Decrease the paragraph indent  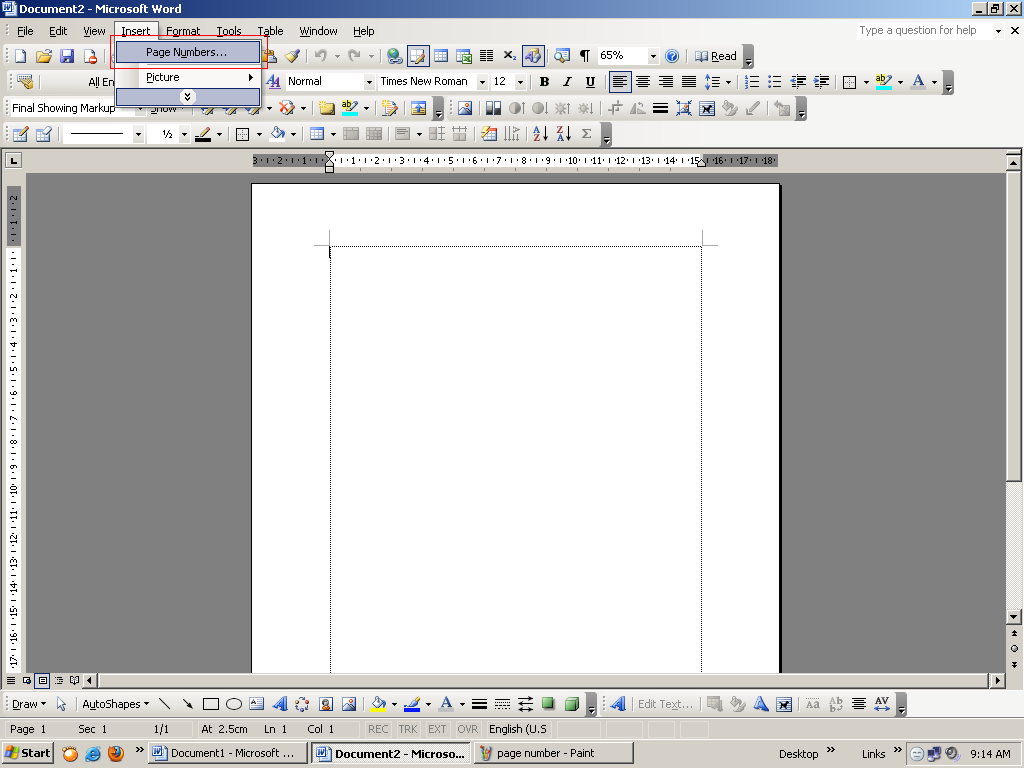[798, 82]
